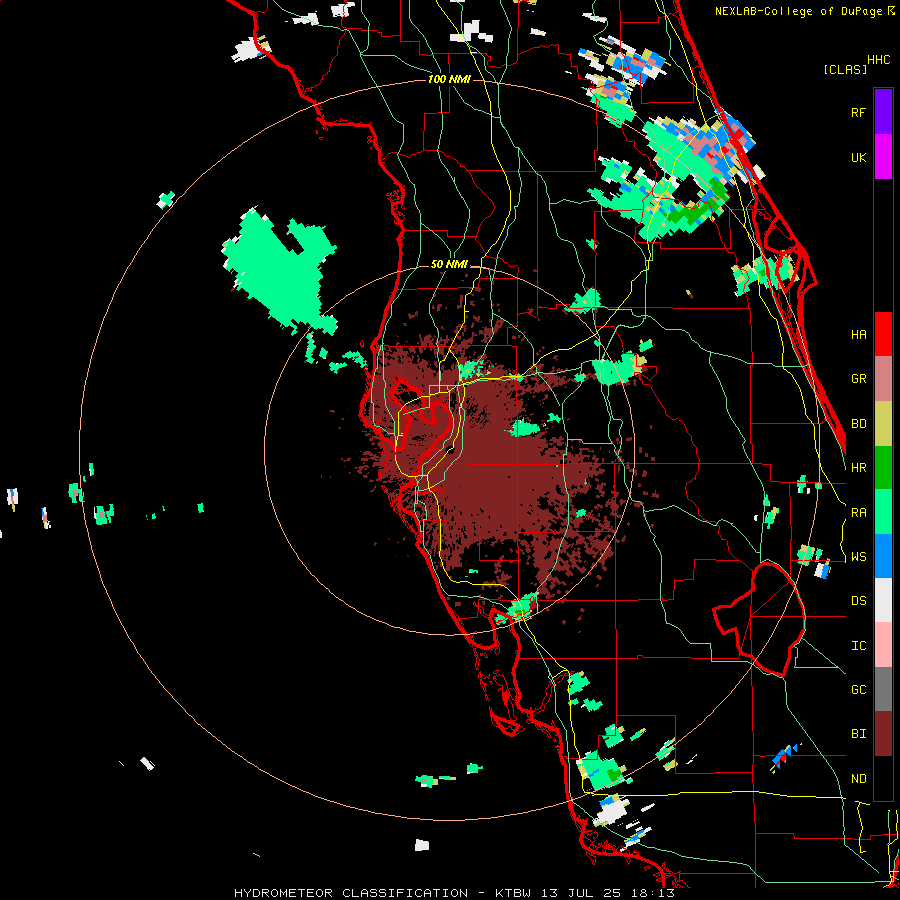This screenshot has height=900, width=900.
Task: Click the 100 NMI range ring label
Action: [x=449, y=79]
